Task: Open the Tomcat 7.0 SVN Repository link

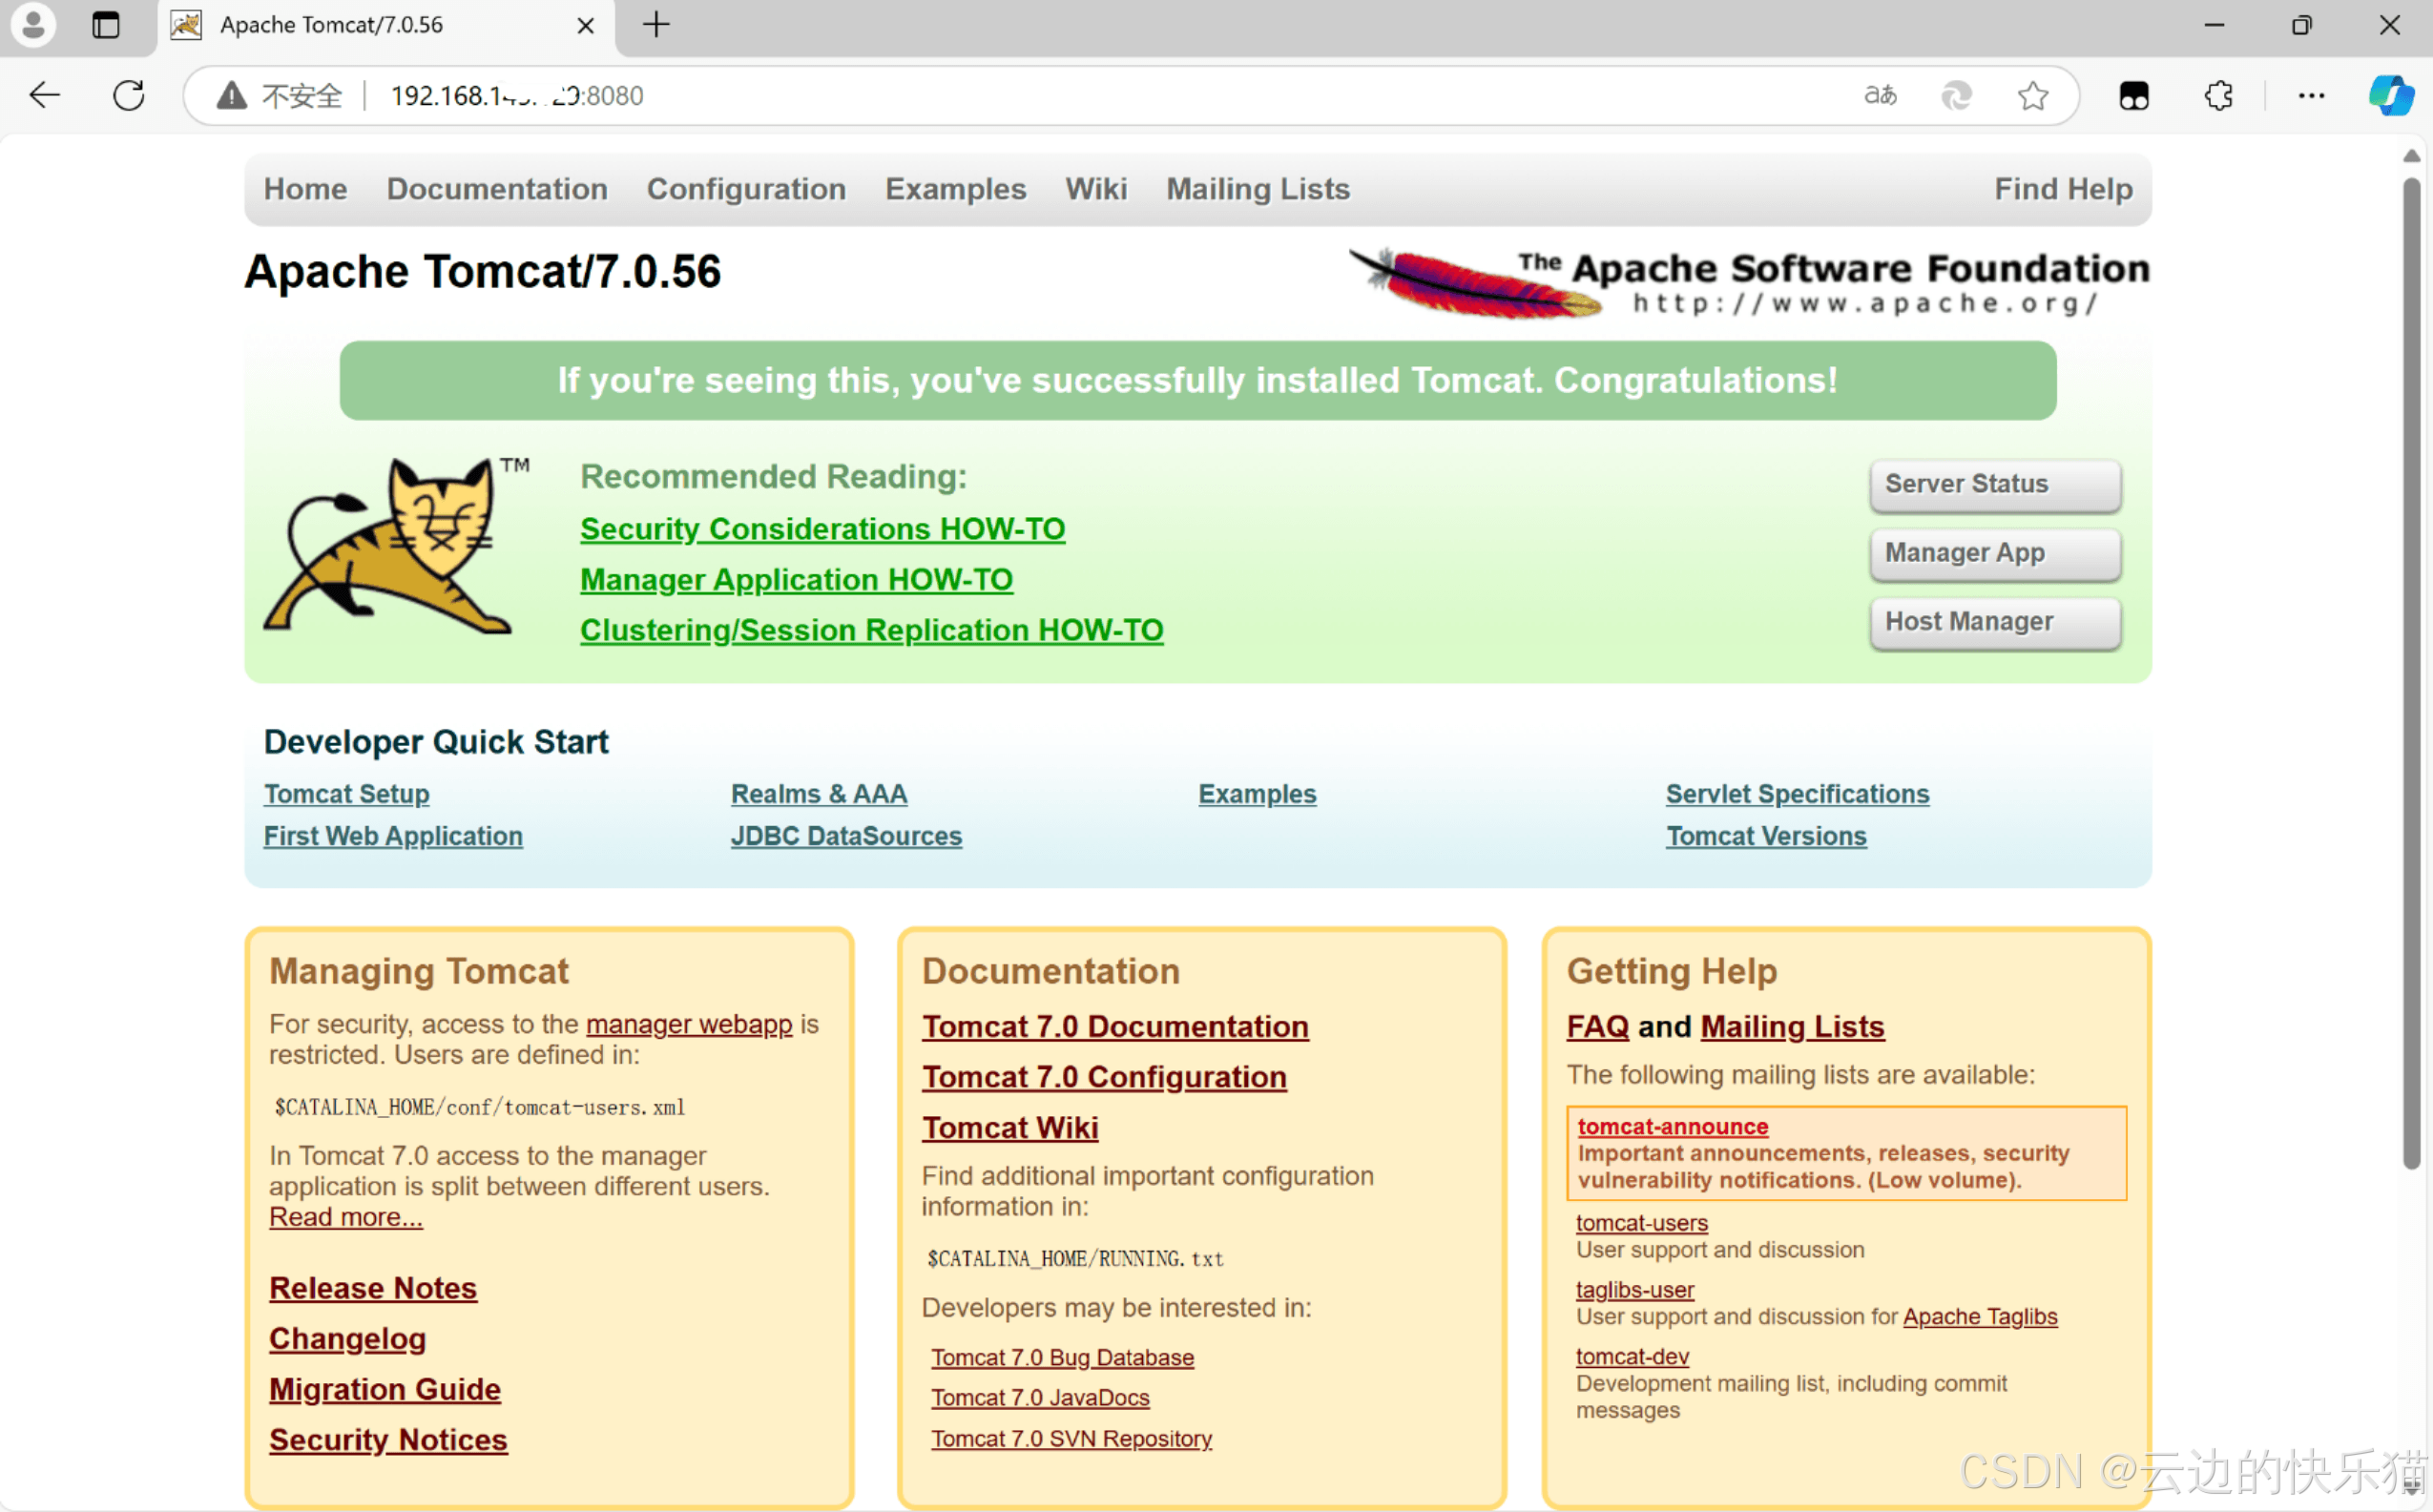Action: coord(1071,1439)
